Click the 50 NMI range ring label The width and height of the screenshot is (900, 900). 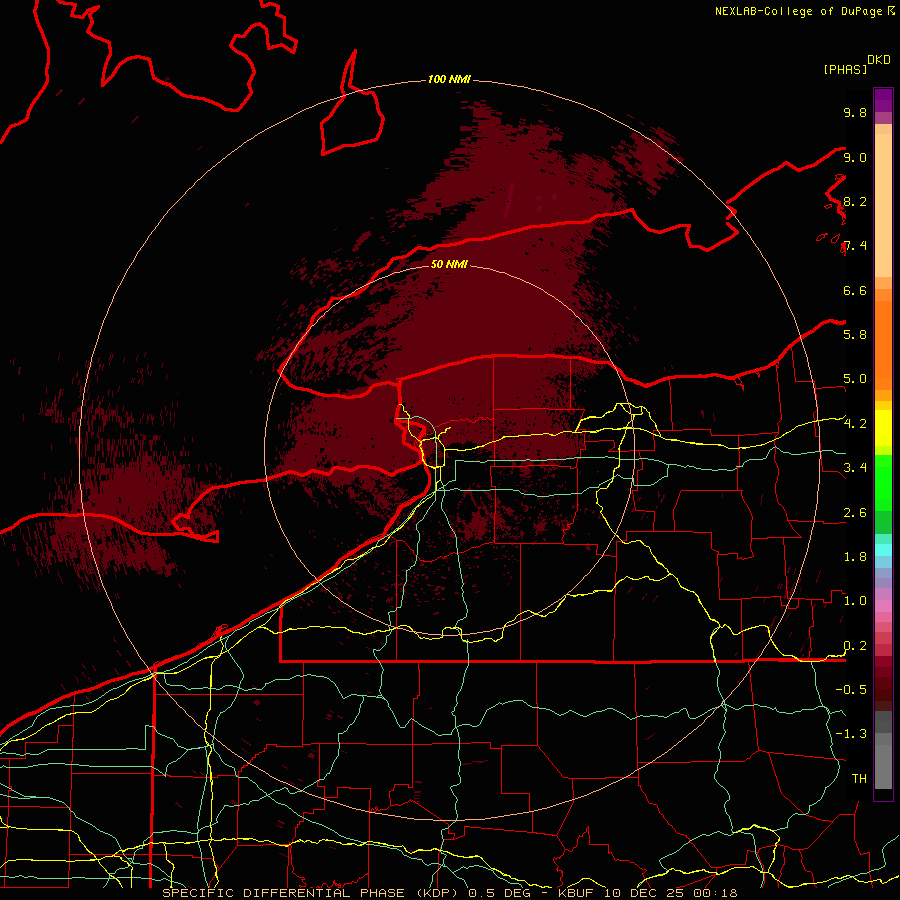point(449,264)
